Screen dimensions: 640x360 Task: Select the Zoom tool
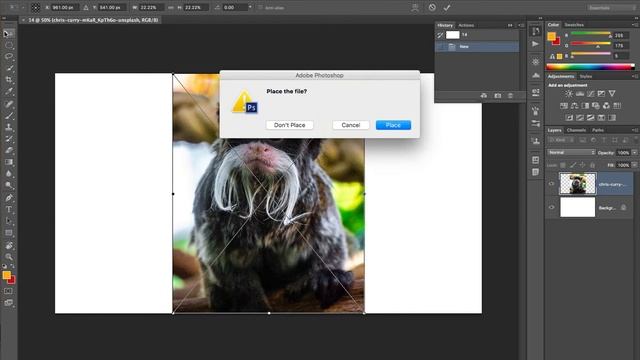(x=9, y=257)
